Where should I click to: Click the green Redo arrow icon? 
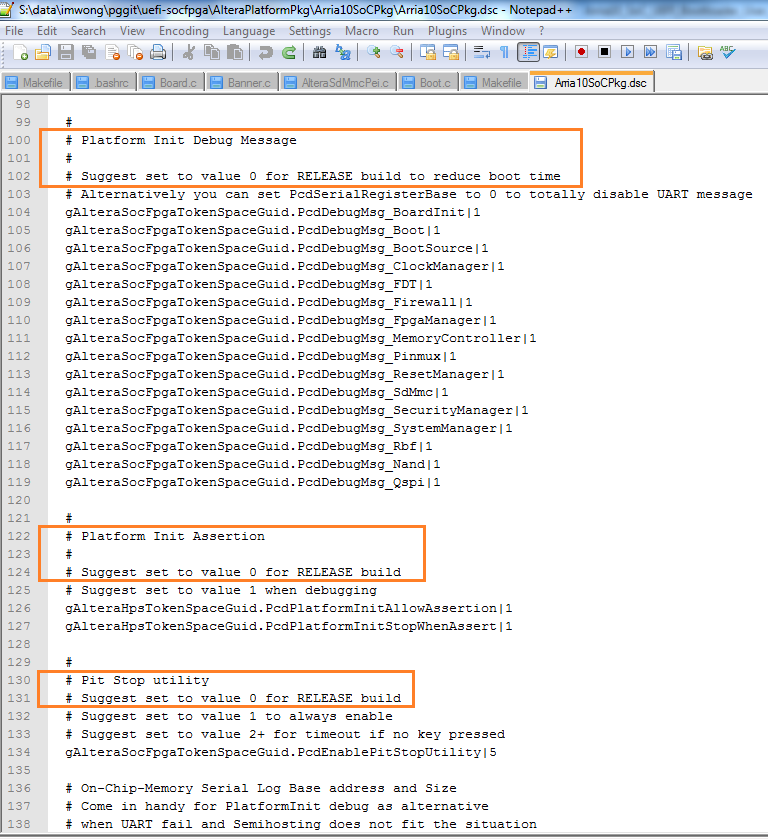click(289, 52)
